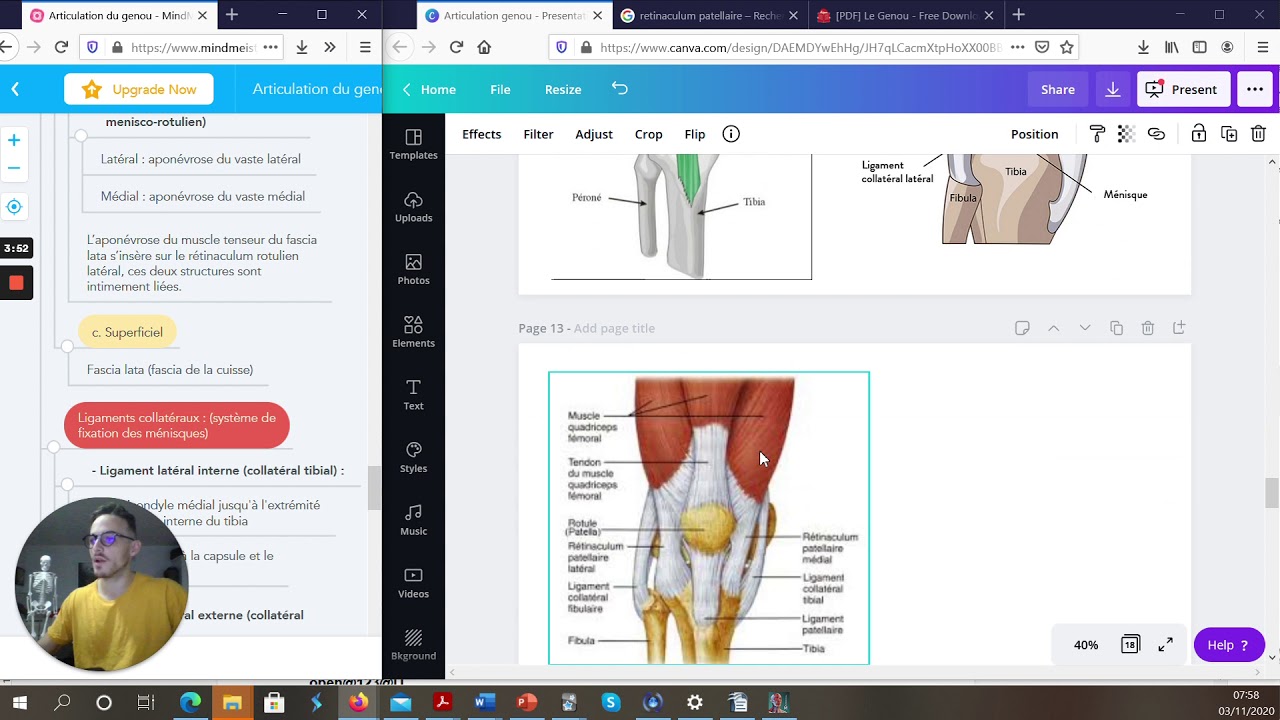Open the Bkground panel
Viewport: 1280px width, 720px height.
click(x=413, y=645)
